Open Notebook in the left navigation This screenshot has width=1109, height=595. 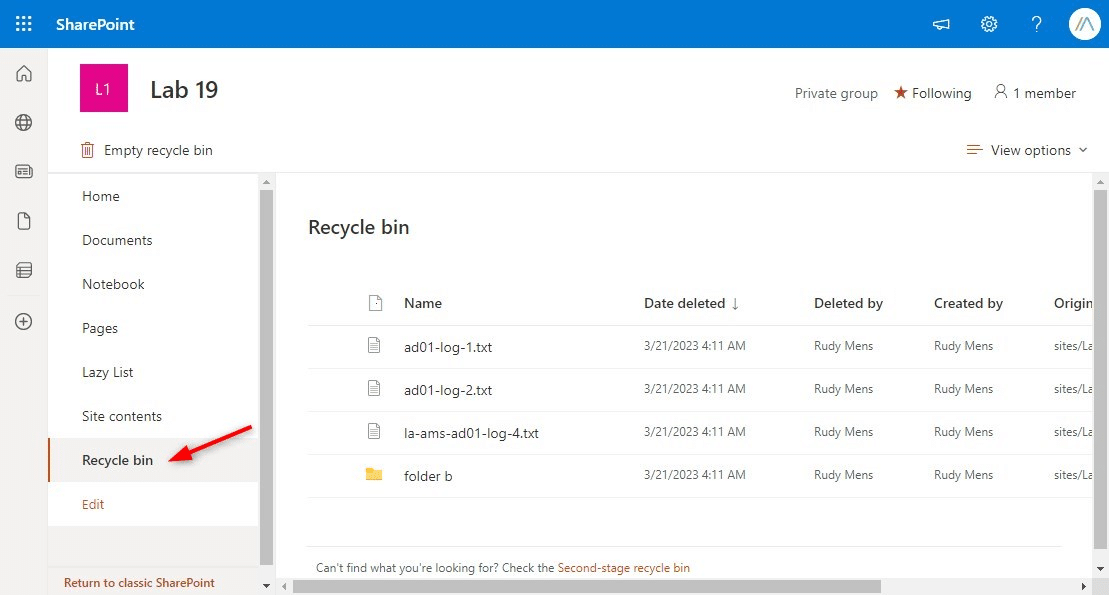(113, 284)
